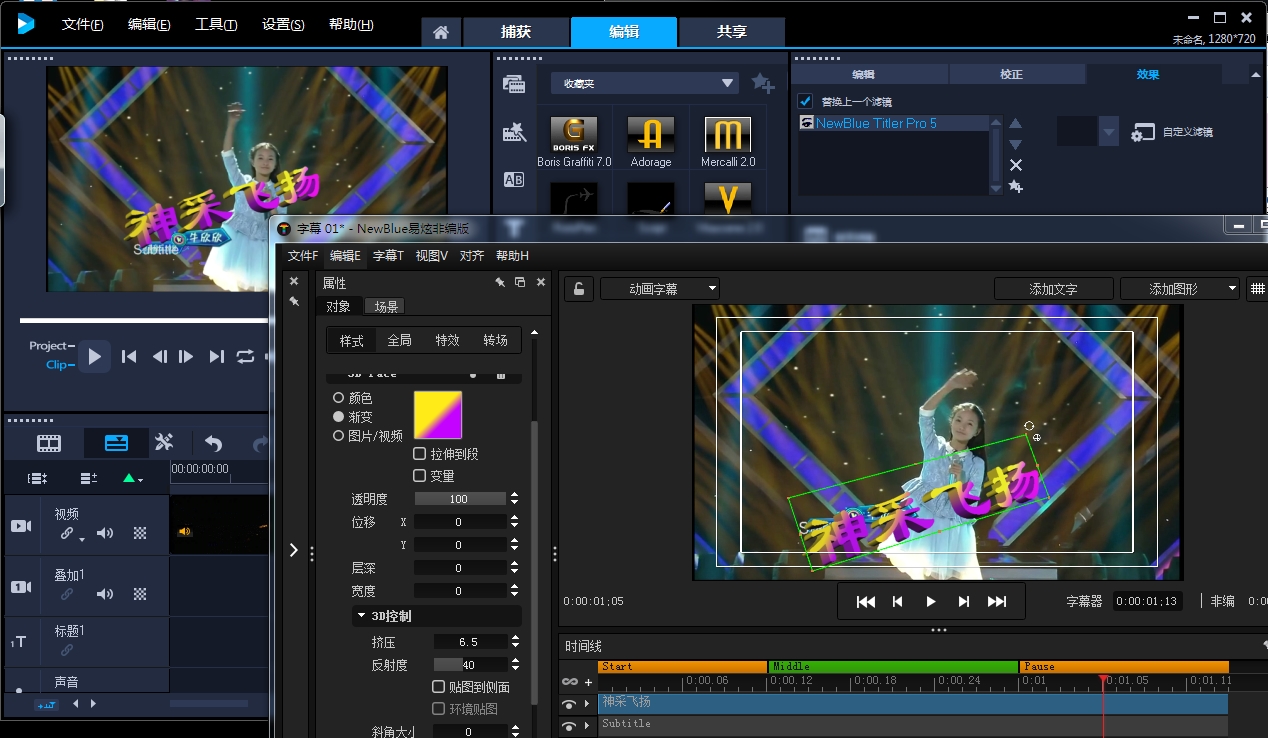Add filter to favorites star icon
The height and width of the screenshot is (738, 1268).
(x=762, y=83)
